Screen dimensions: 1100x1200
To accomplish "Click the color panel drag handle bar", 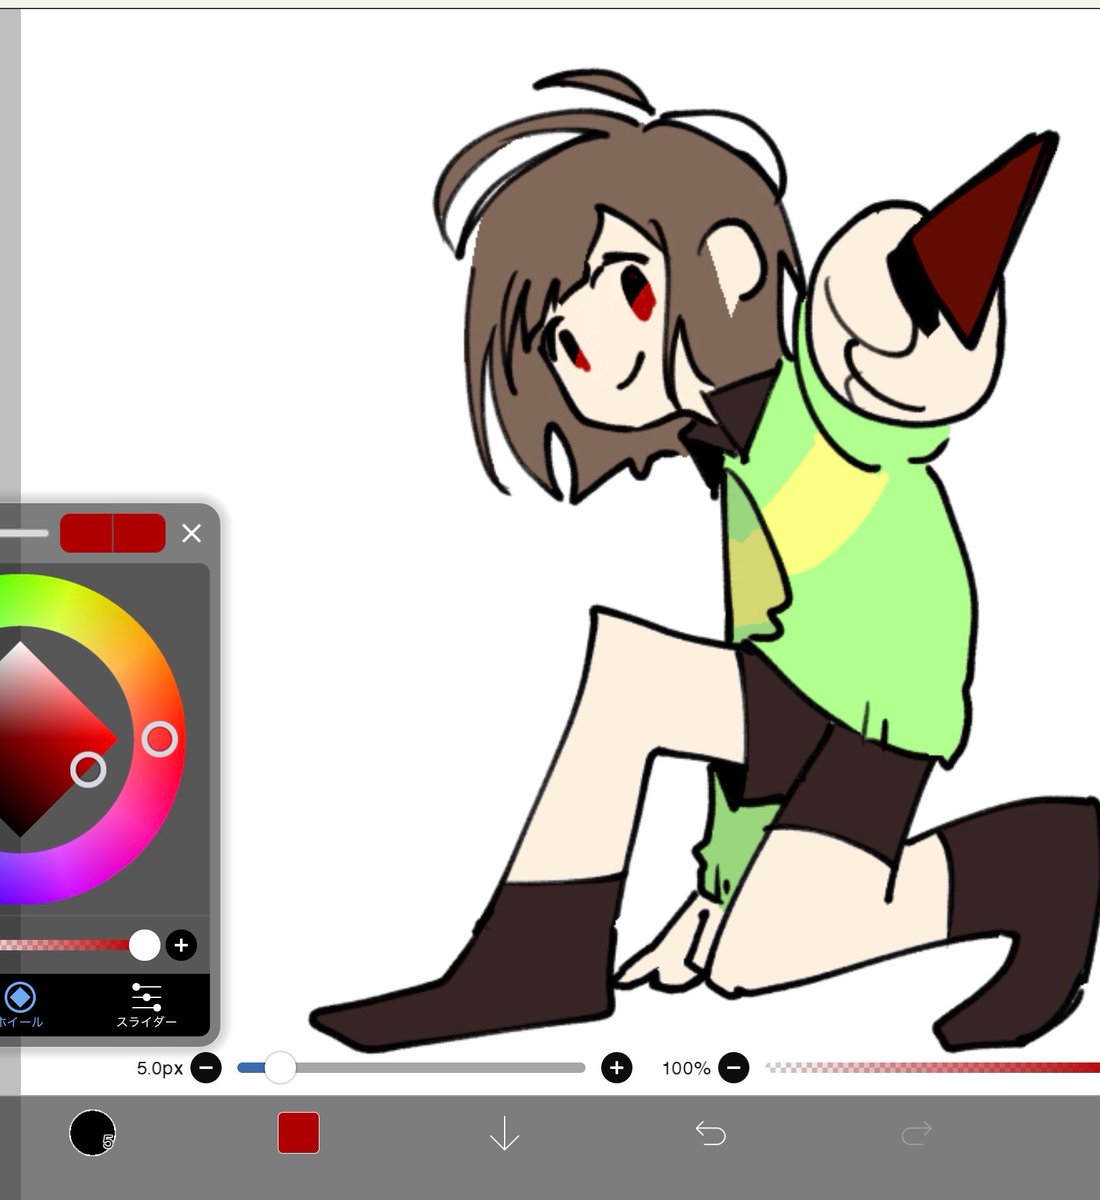I will coord(24,533).
